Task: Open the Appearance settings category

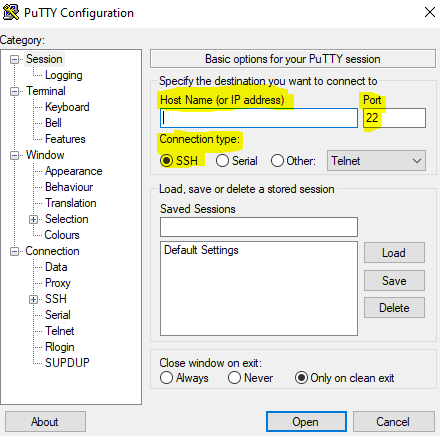Action: [74, 171]
